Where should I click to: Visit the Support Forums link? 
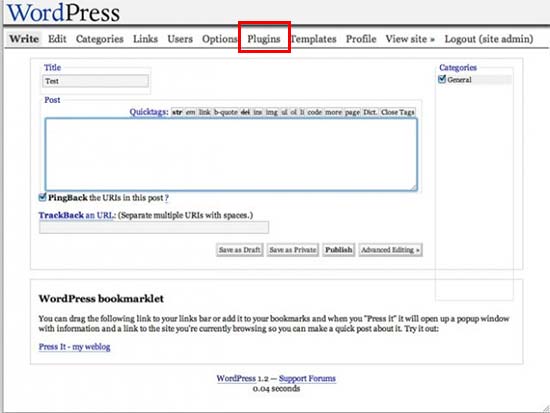point(307,378)
